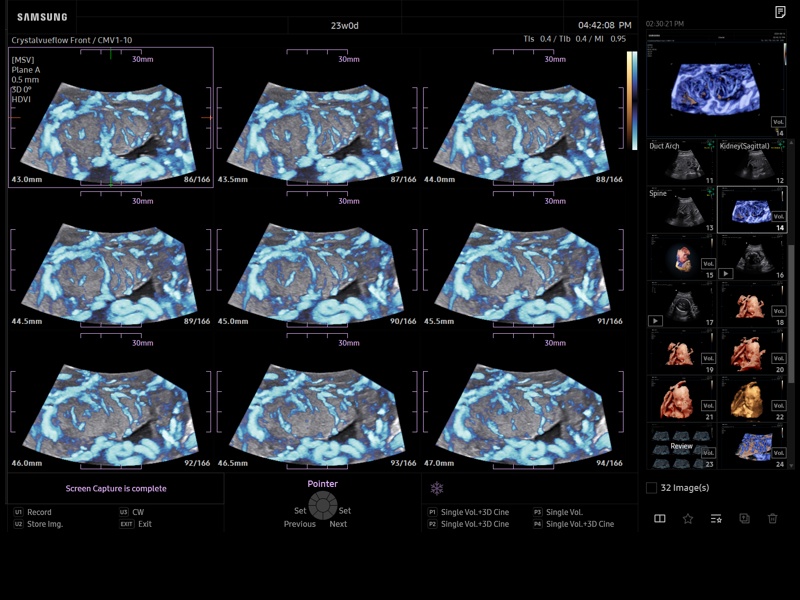
Task: Open the favorites list icon
Action: (716, 518)
